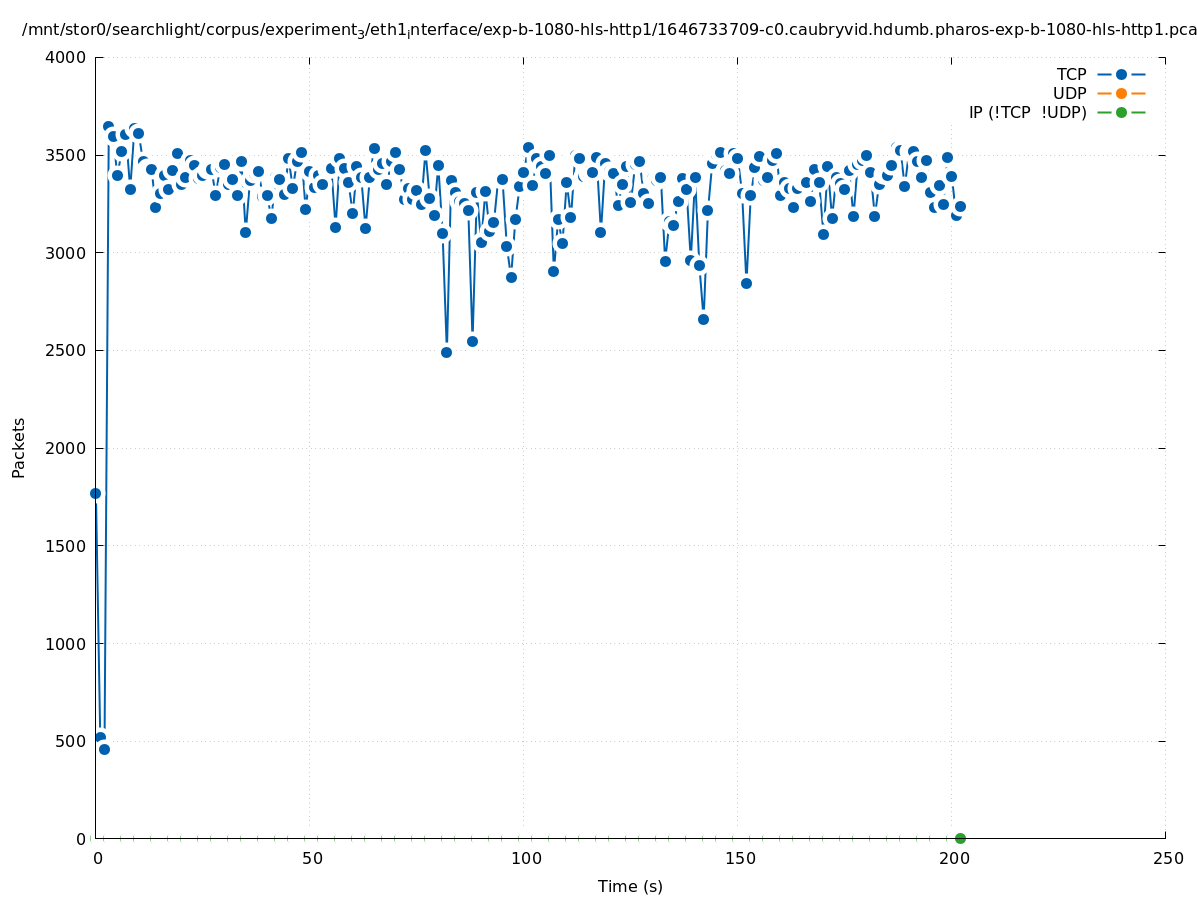The image size is (1197, 900).
Task: Click the TCP dip point near 2500 packets
Action: point(446,352)
